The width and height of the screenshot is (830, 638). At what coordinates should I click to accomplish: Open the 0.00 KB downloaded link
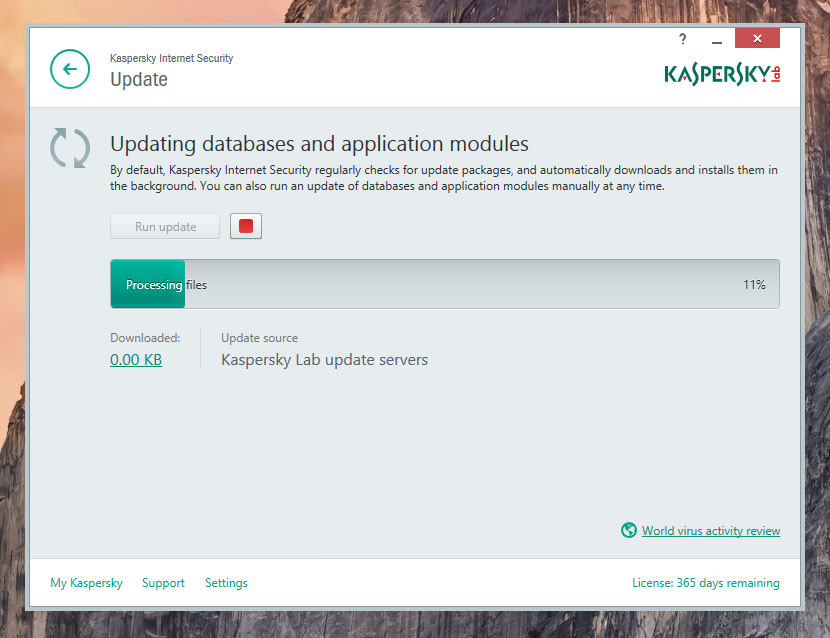click(136, 360)
